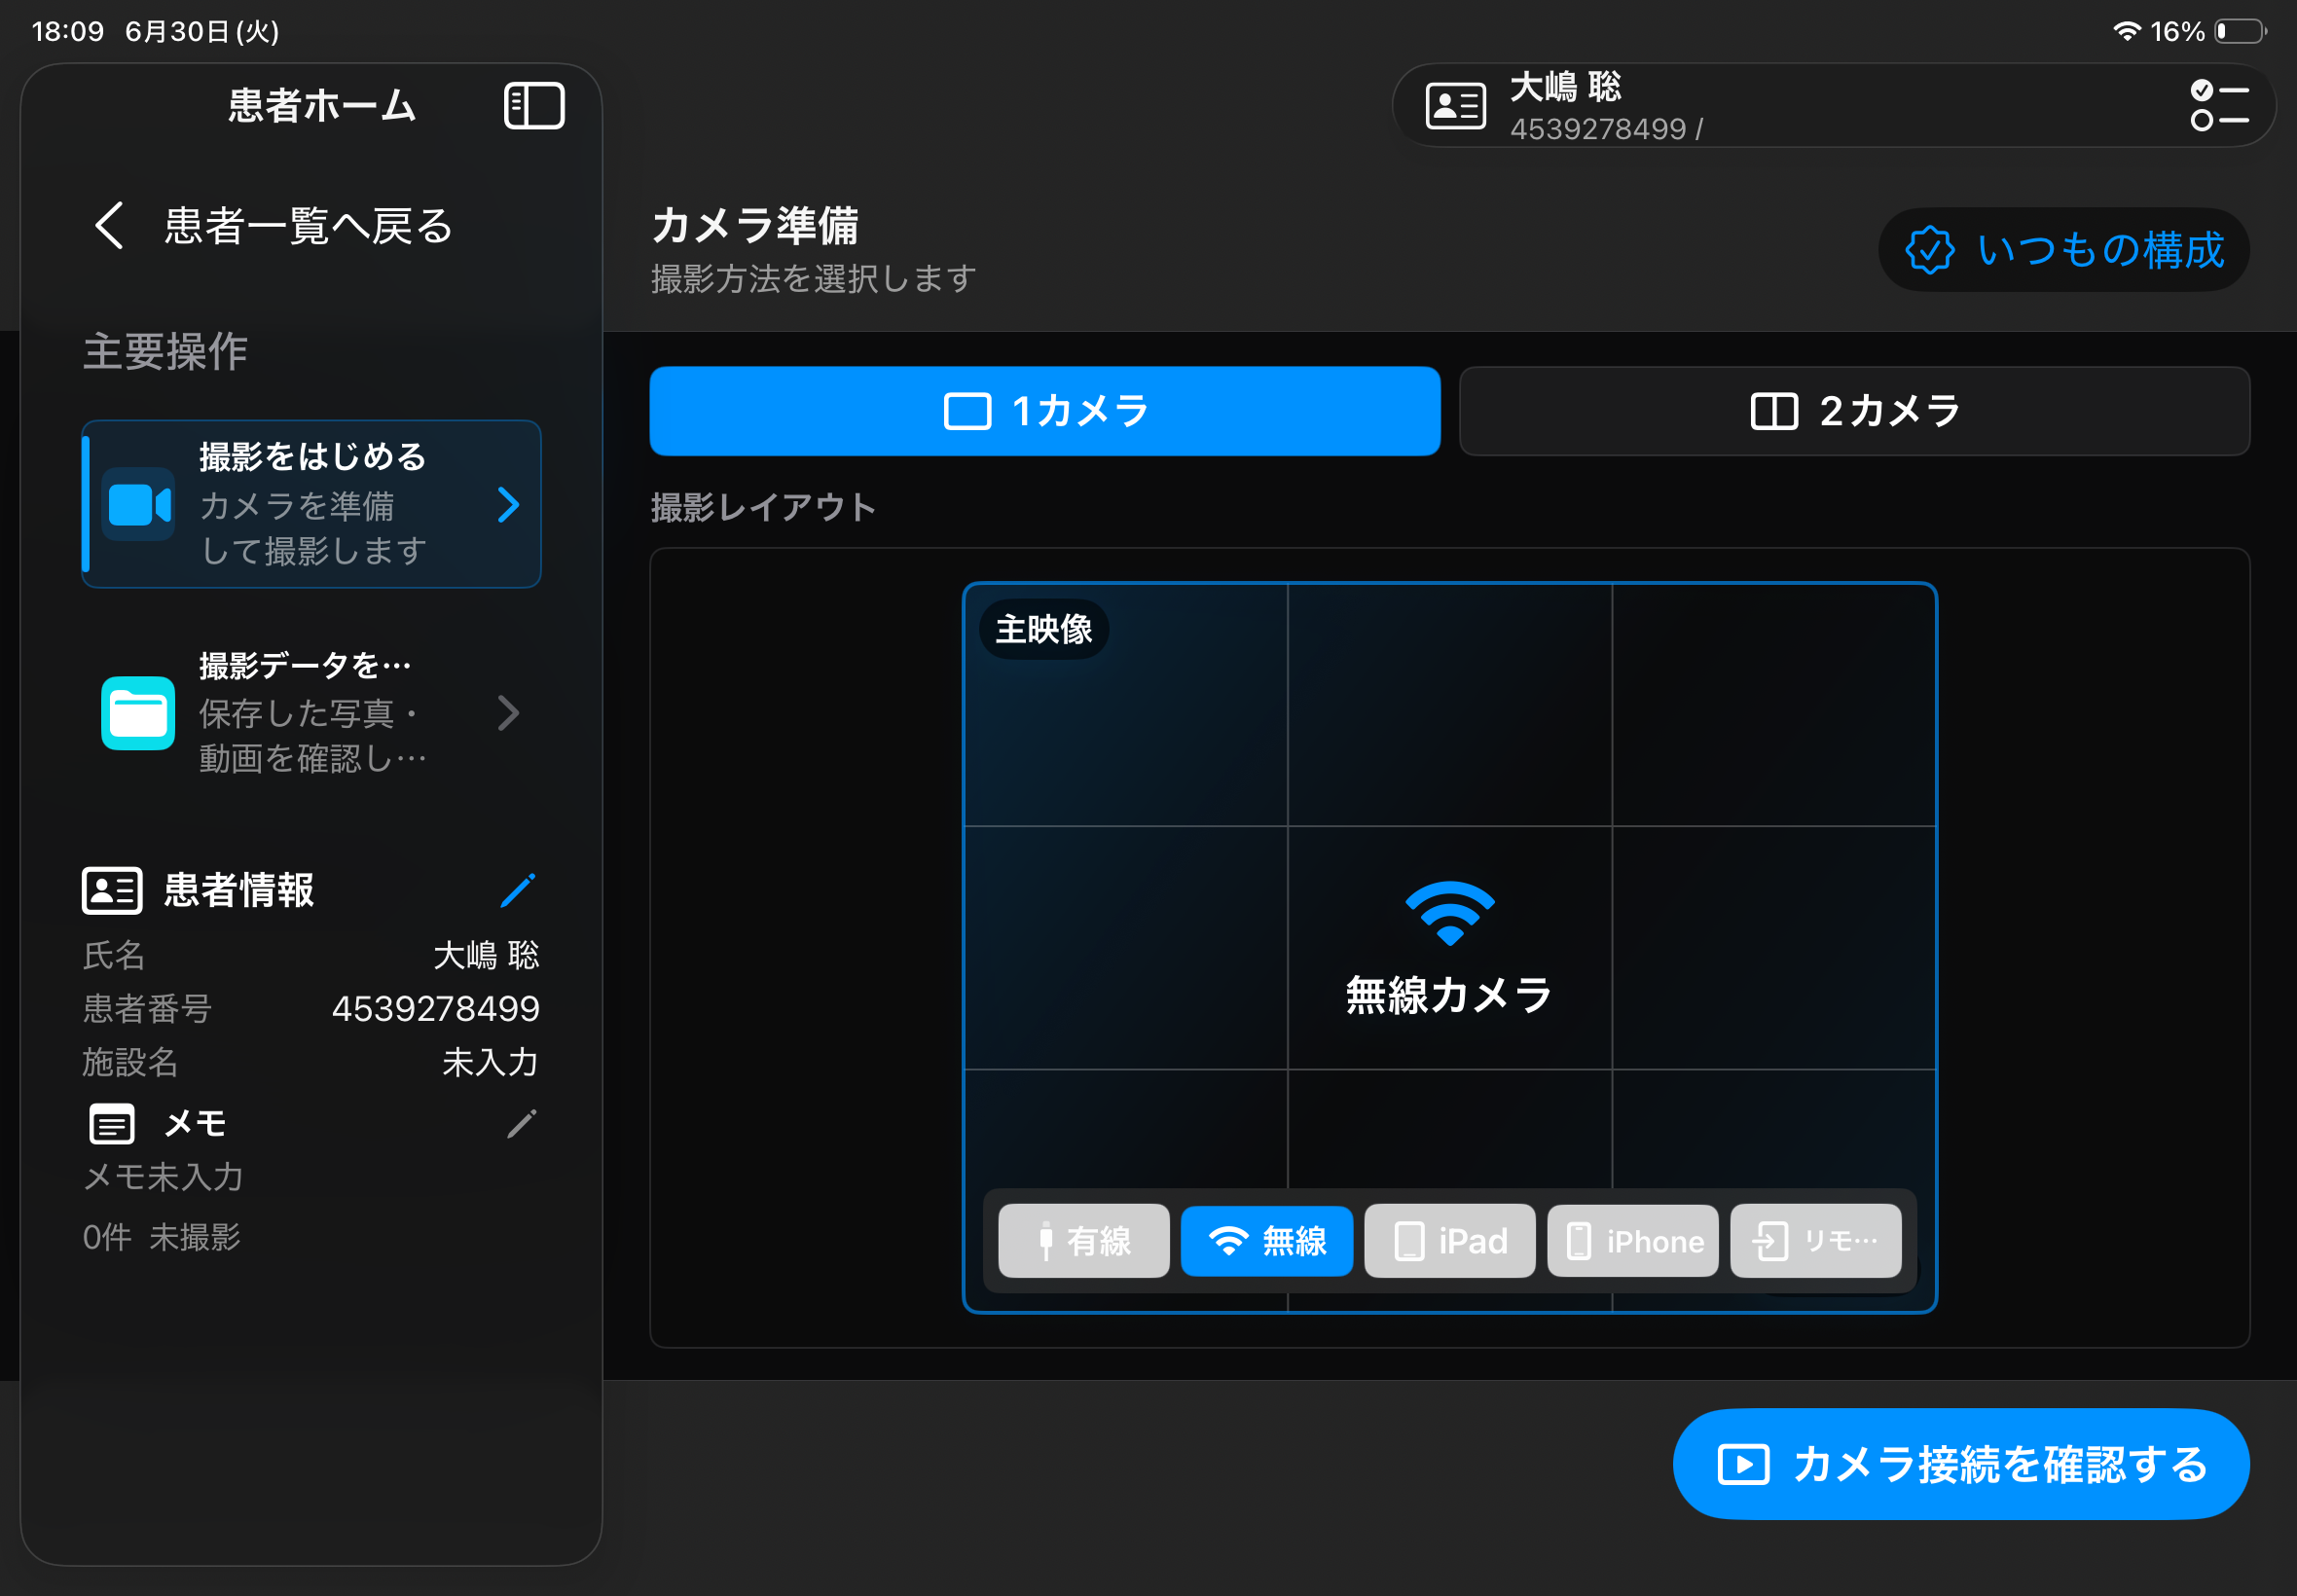Screen dimensions: 2297x1596
Task: Expand the 撮影をはじめる chevron arrow
Action: pos(508,505)
